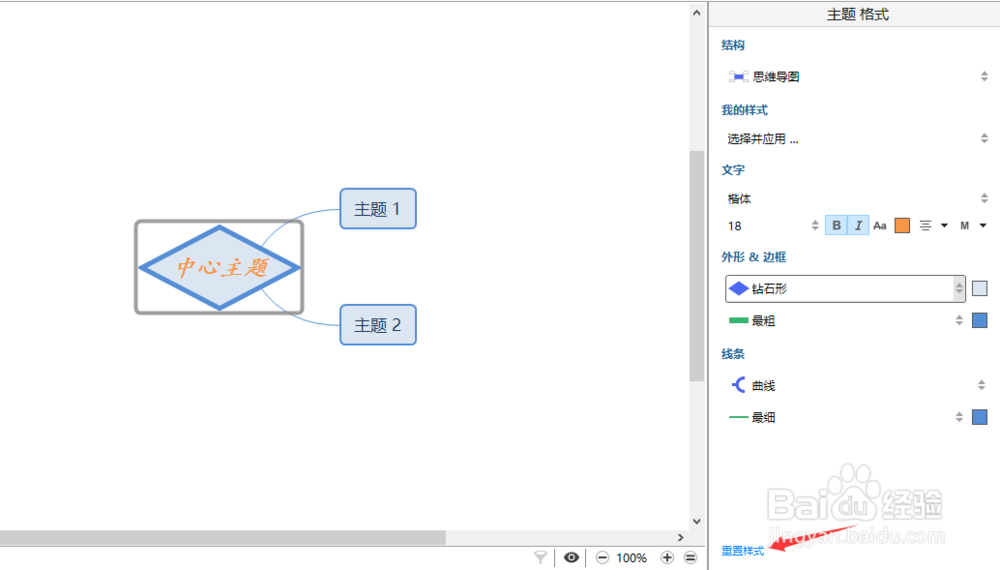Open the 选择并应用 style dropdown
The width and height of the screenshot is (1000, 570).
pyautogui.click(x=858, y=138)
